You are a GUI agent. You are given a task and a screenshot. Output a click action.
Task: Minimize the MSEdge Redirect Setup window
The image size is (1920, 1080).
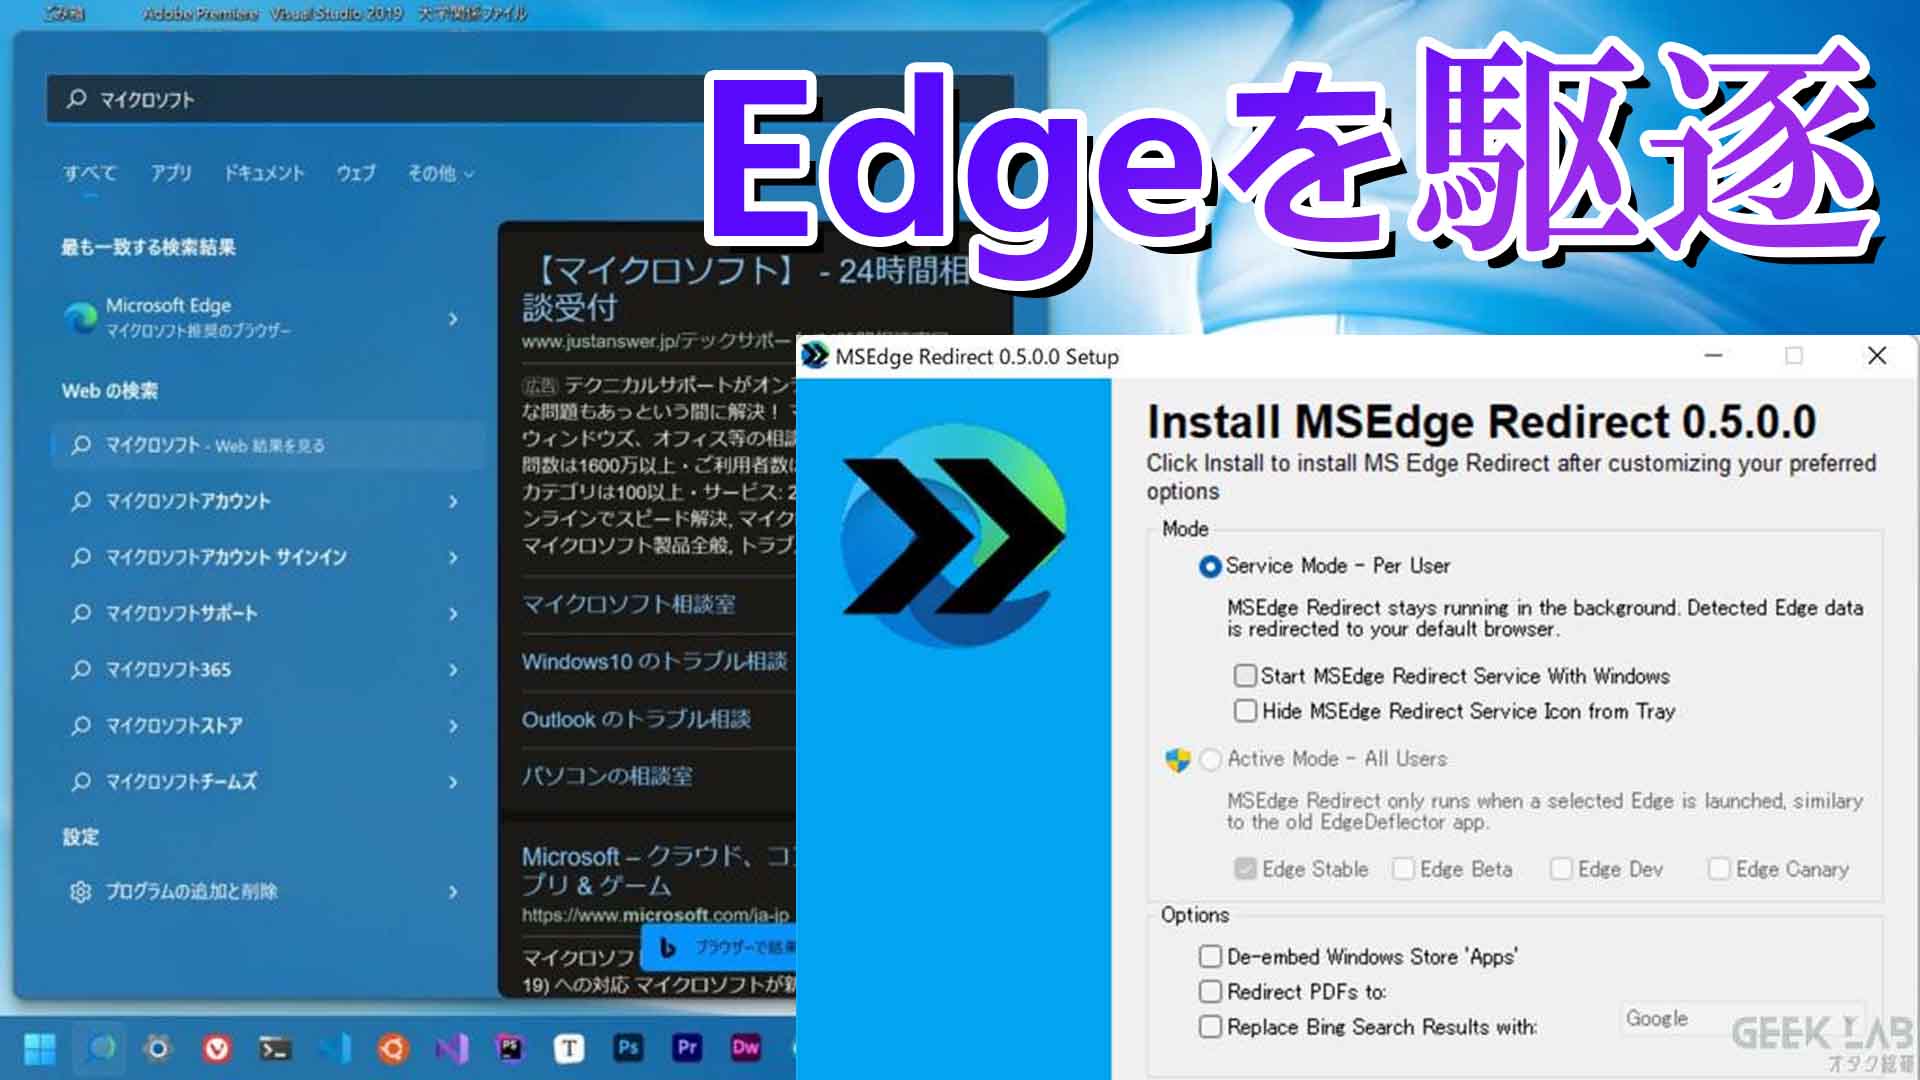click(1713, 356)
